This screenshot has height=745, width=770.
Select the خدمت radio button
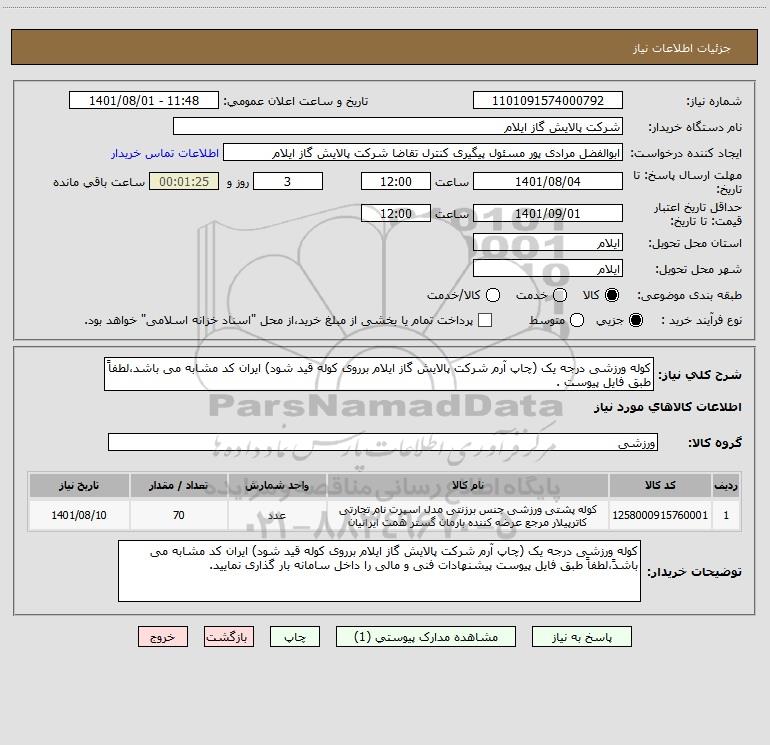click(x=560, y=295)
